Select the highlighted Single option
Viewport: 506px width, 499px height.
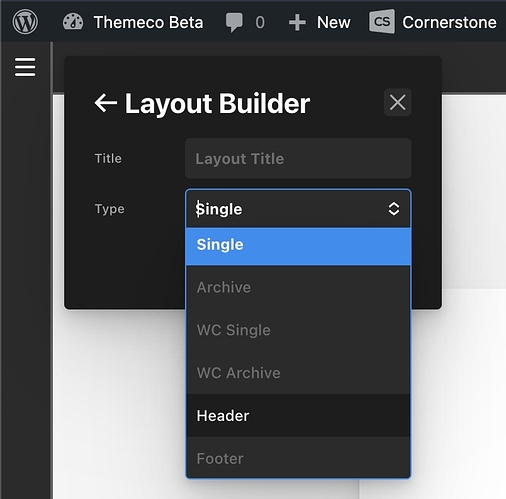coord(298,246)
